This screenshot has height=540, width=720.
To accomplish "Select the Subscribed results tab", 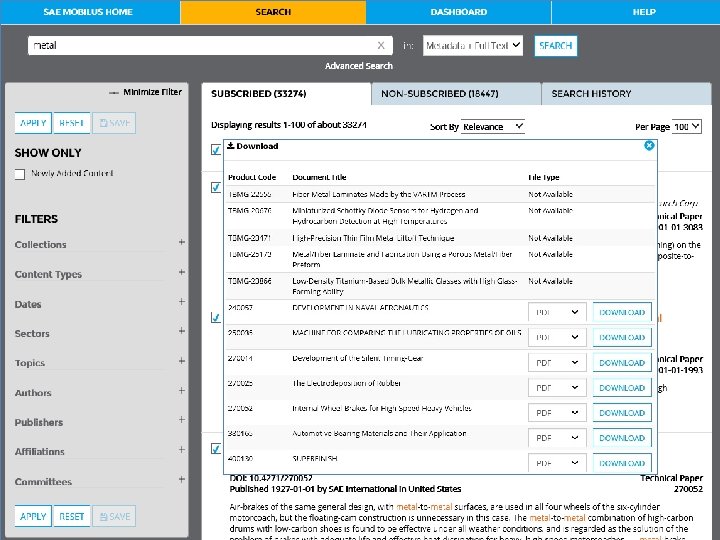I will 286,94.
